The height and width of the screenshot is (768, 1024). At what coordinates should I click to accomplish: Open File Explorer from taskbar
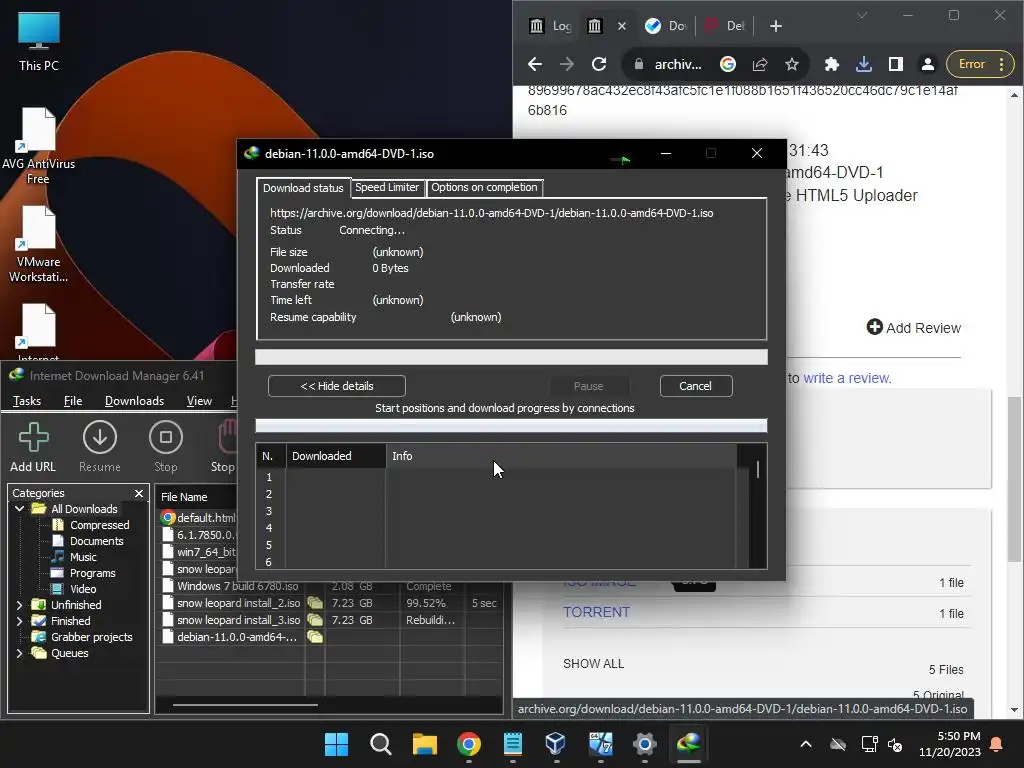(x=424, y=744)
